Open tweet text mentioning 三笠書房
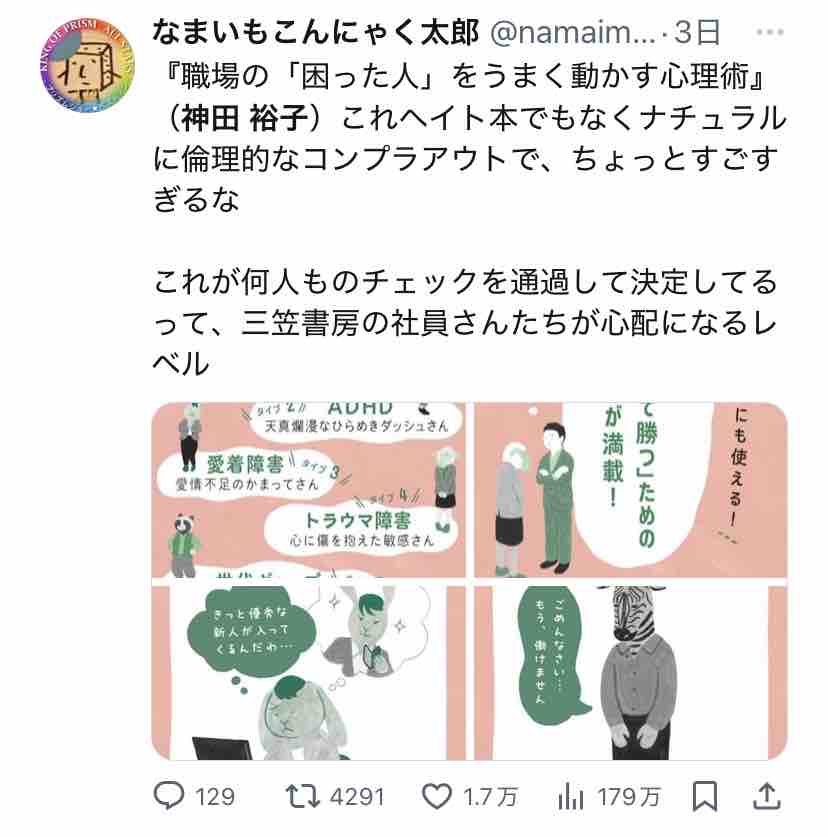The height and width of the screenshot is (837, 828). click(464, 323)
